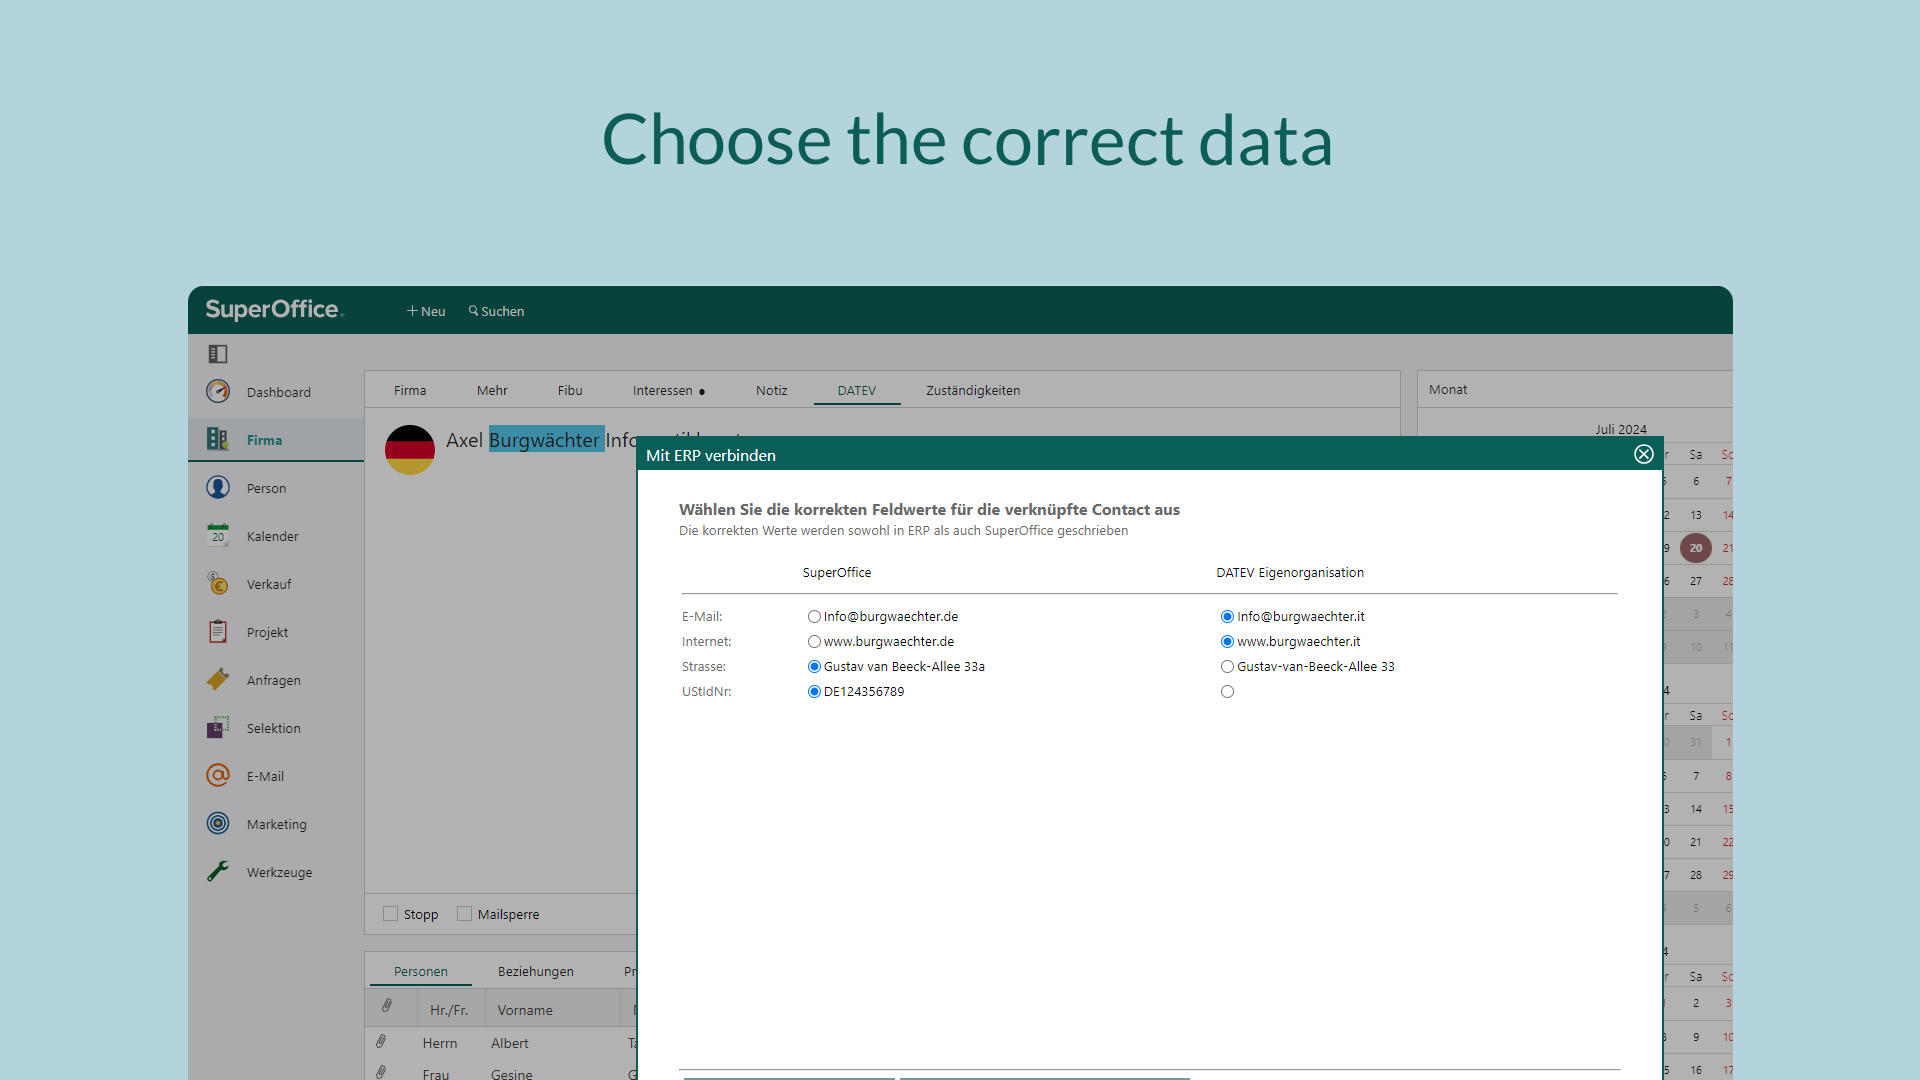The width and height of the screenshot is (1920, 1080).
Task: Select street Gustav-van-Beeck-Allee 33
Action: (1227, 667)
